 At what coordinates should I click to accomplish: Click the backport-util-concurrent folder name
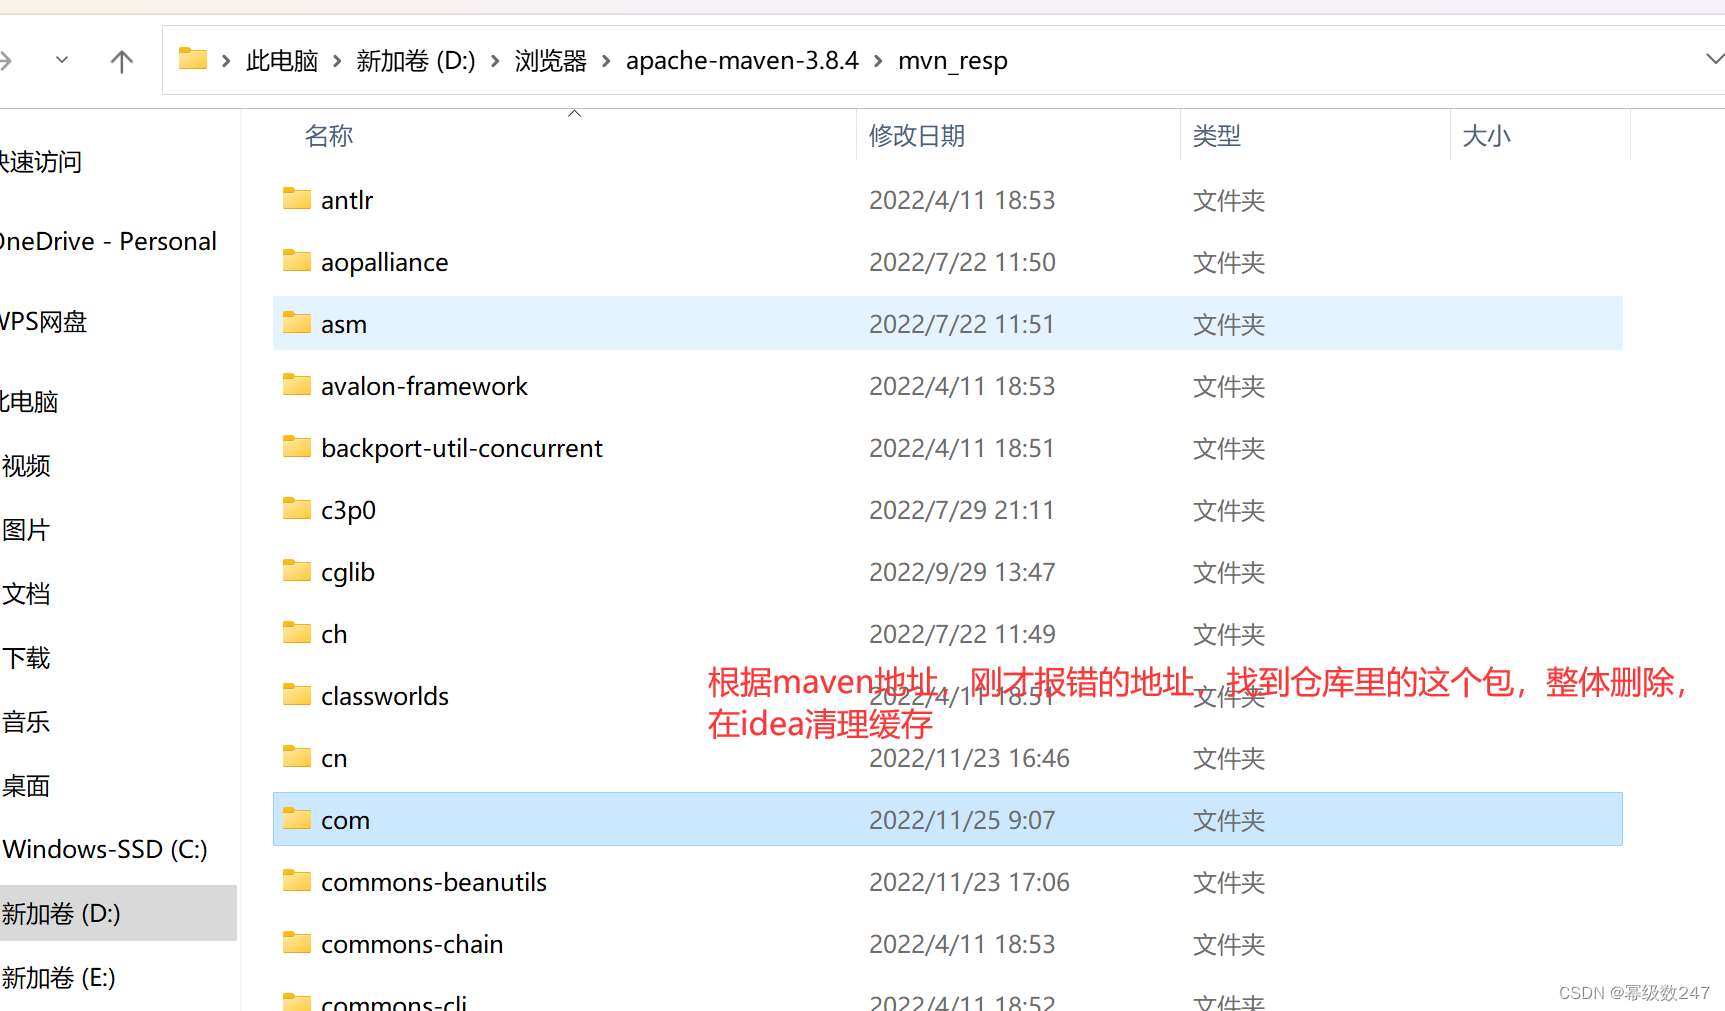(x=462, y=449)
